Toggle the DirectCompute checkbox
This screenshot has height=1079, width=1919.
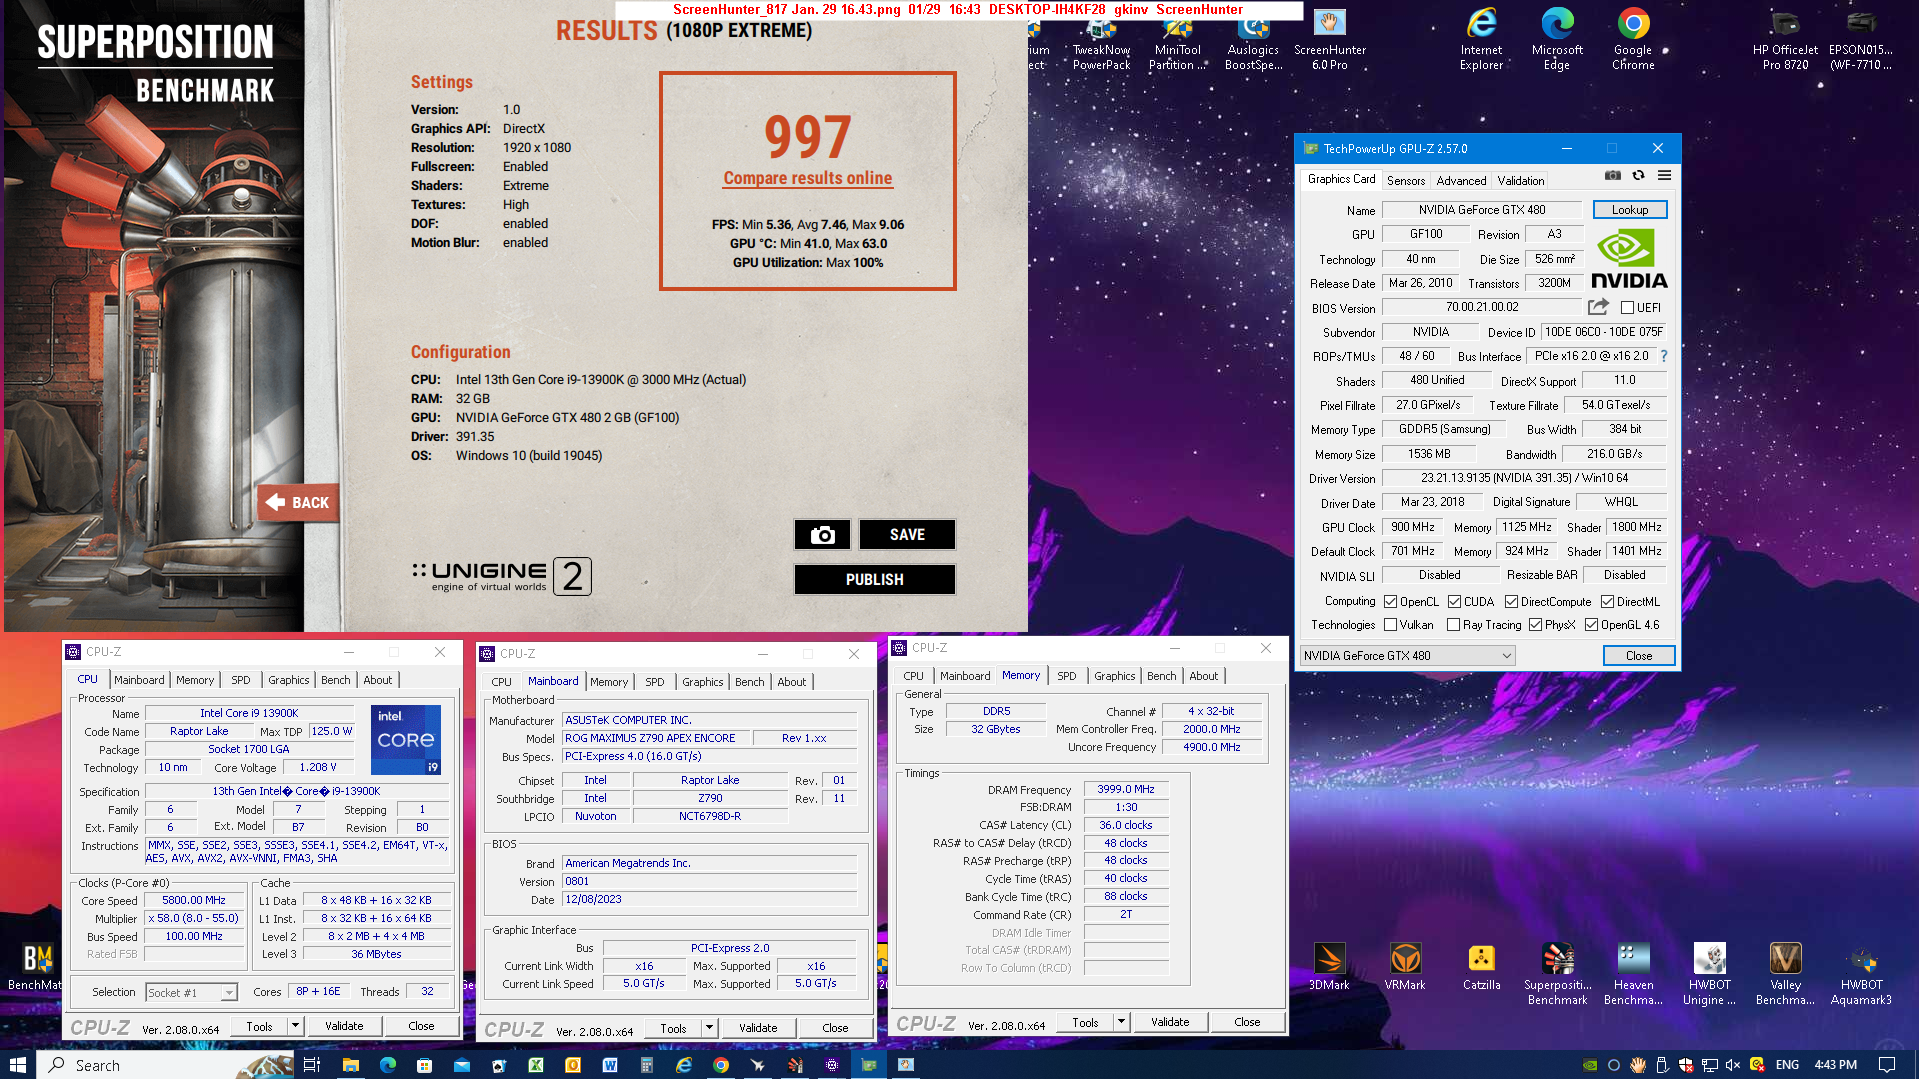pos(1511,602)
